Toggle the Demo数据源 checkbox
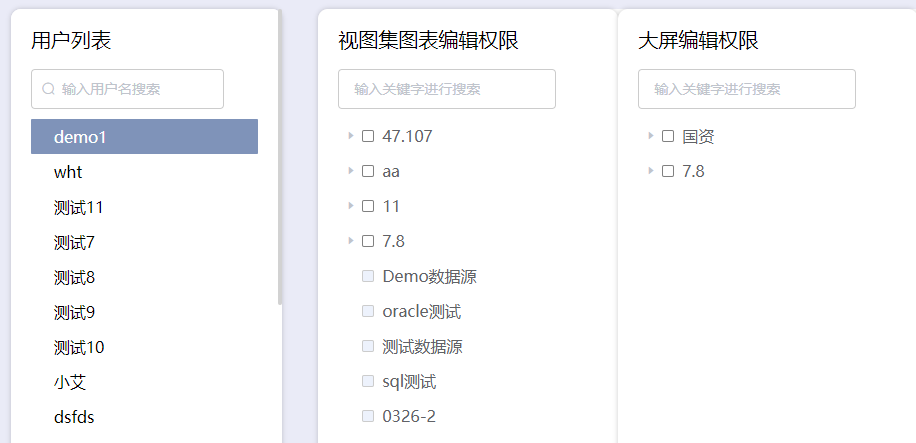The image size is (916, 443). pos(368,276)
